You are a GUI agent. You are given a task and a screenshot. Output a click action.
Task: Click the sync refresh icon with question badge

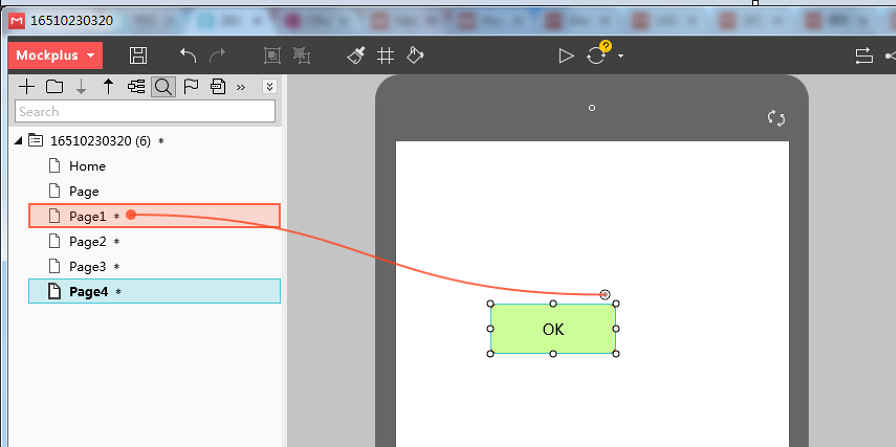(x=598, y=54)
